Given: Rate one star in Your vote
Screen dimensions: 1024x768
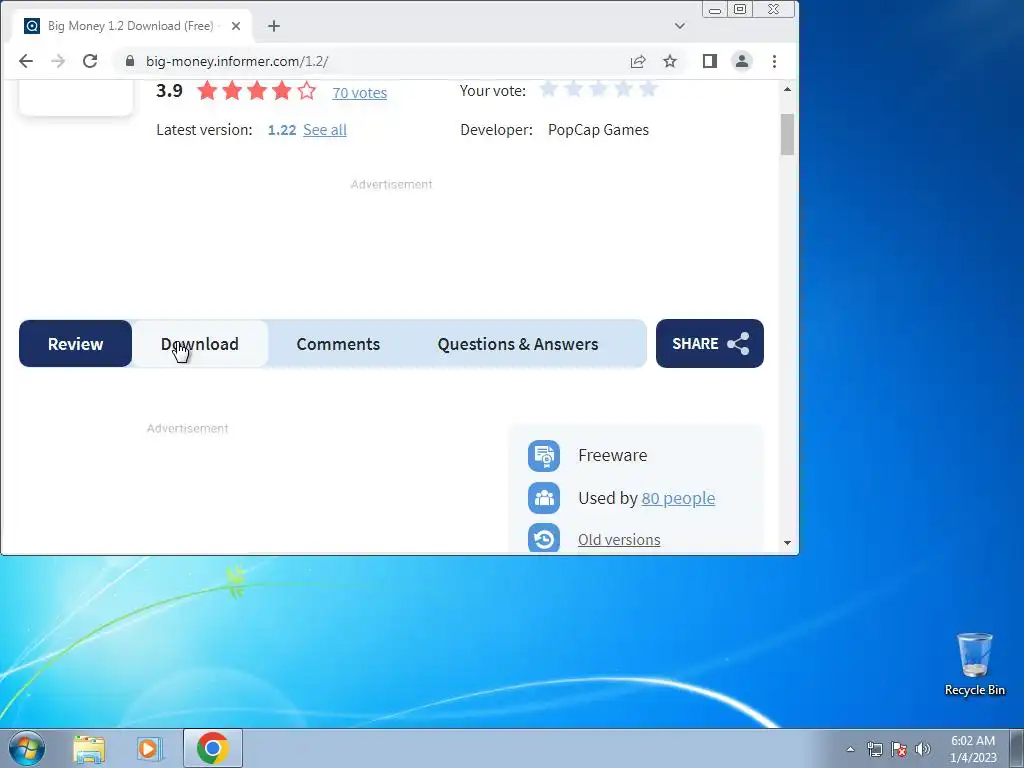Looking at the screenshot, I should click(x=549, y=88).
